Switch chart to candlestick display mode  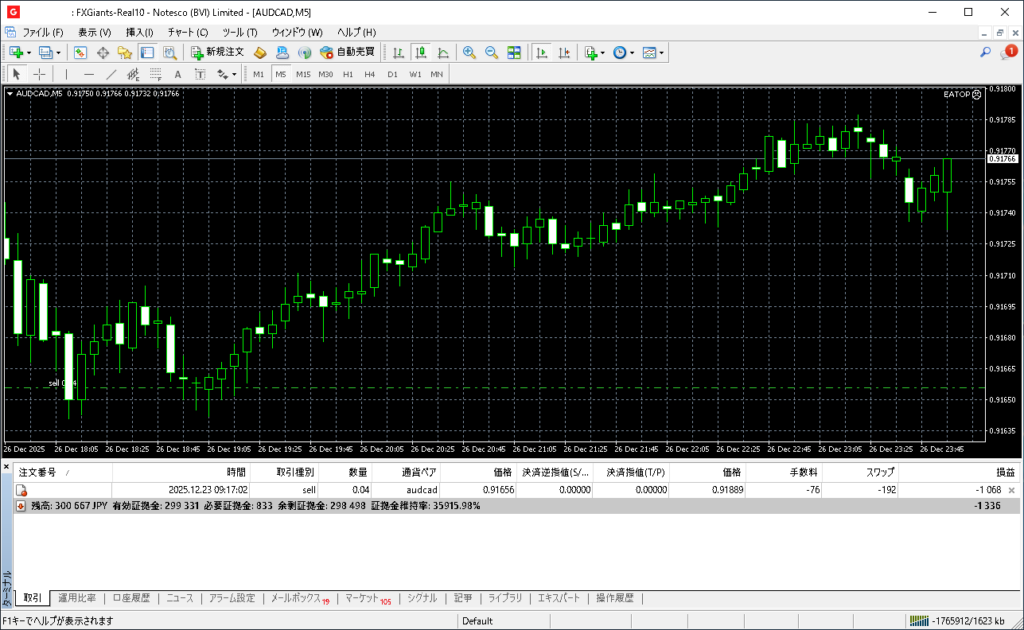point(421,52)
